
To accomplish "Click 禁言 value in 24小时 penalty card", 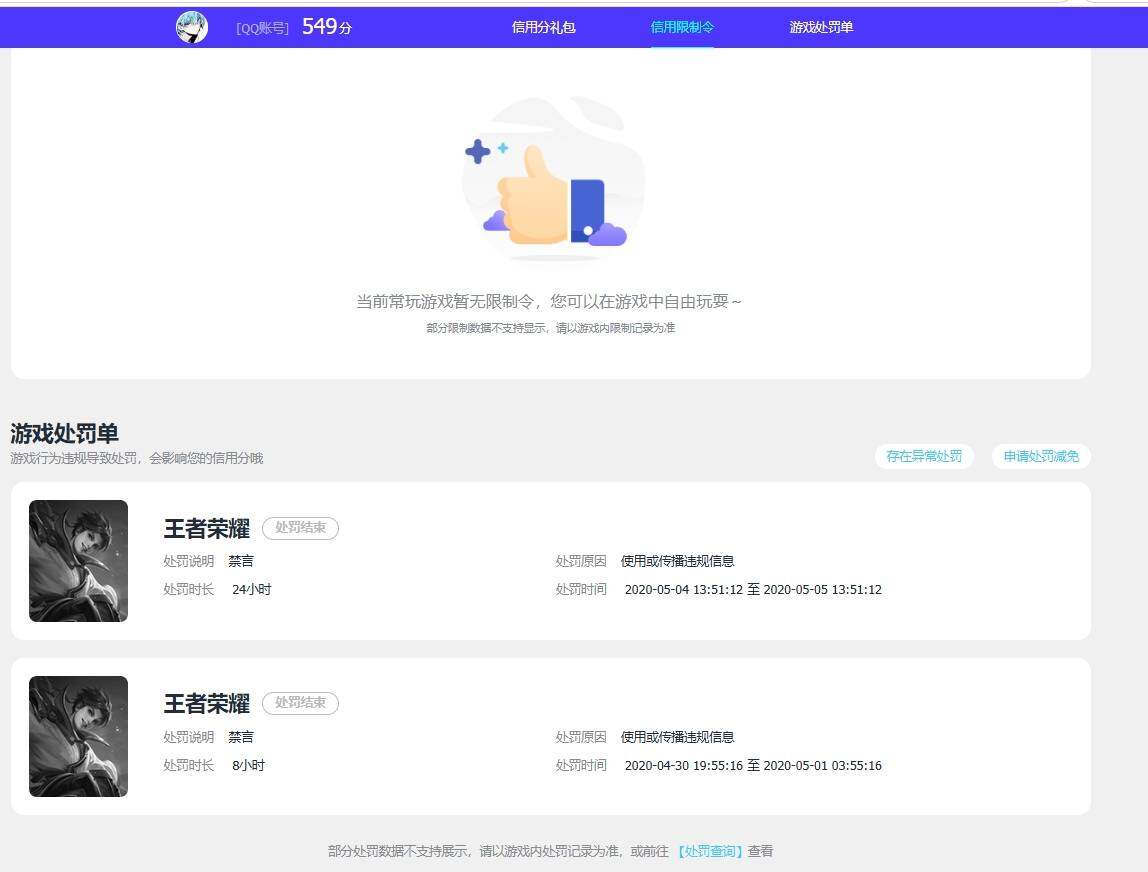I will point(241,562).
